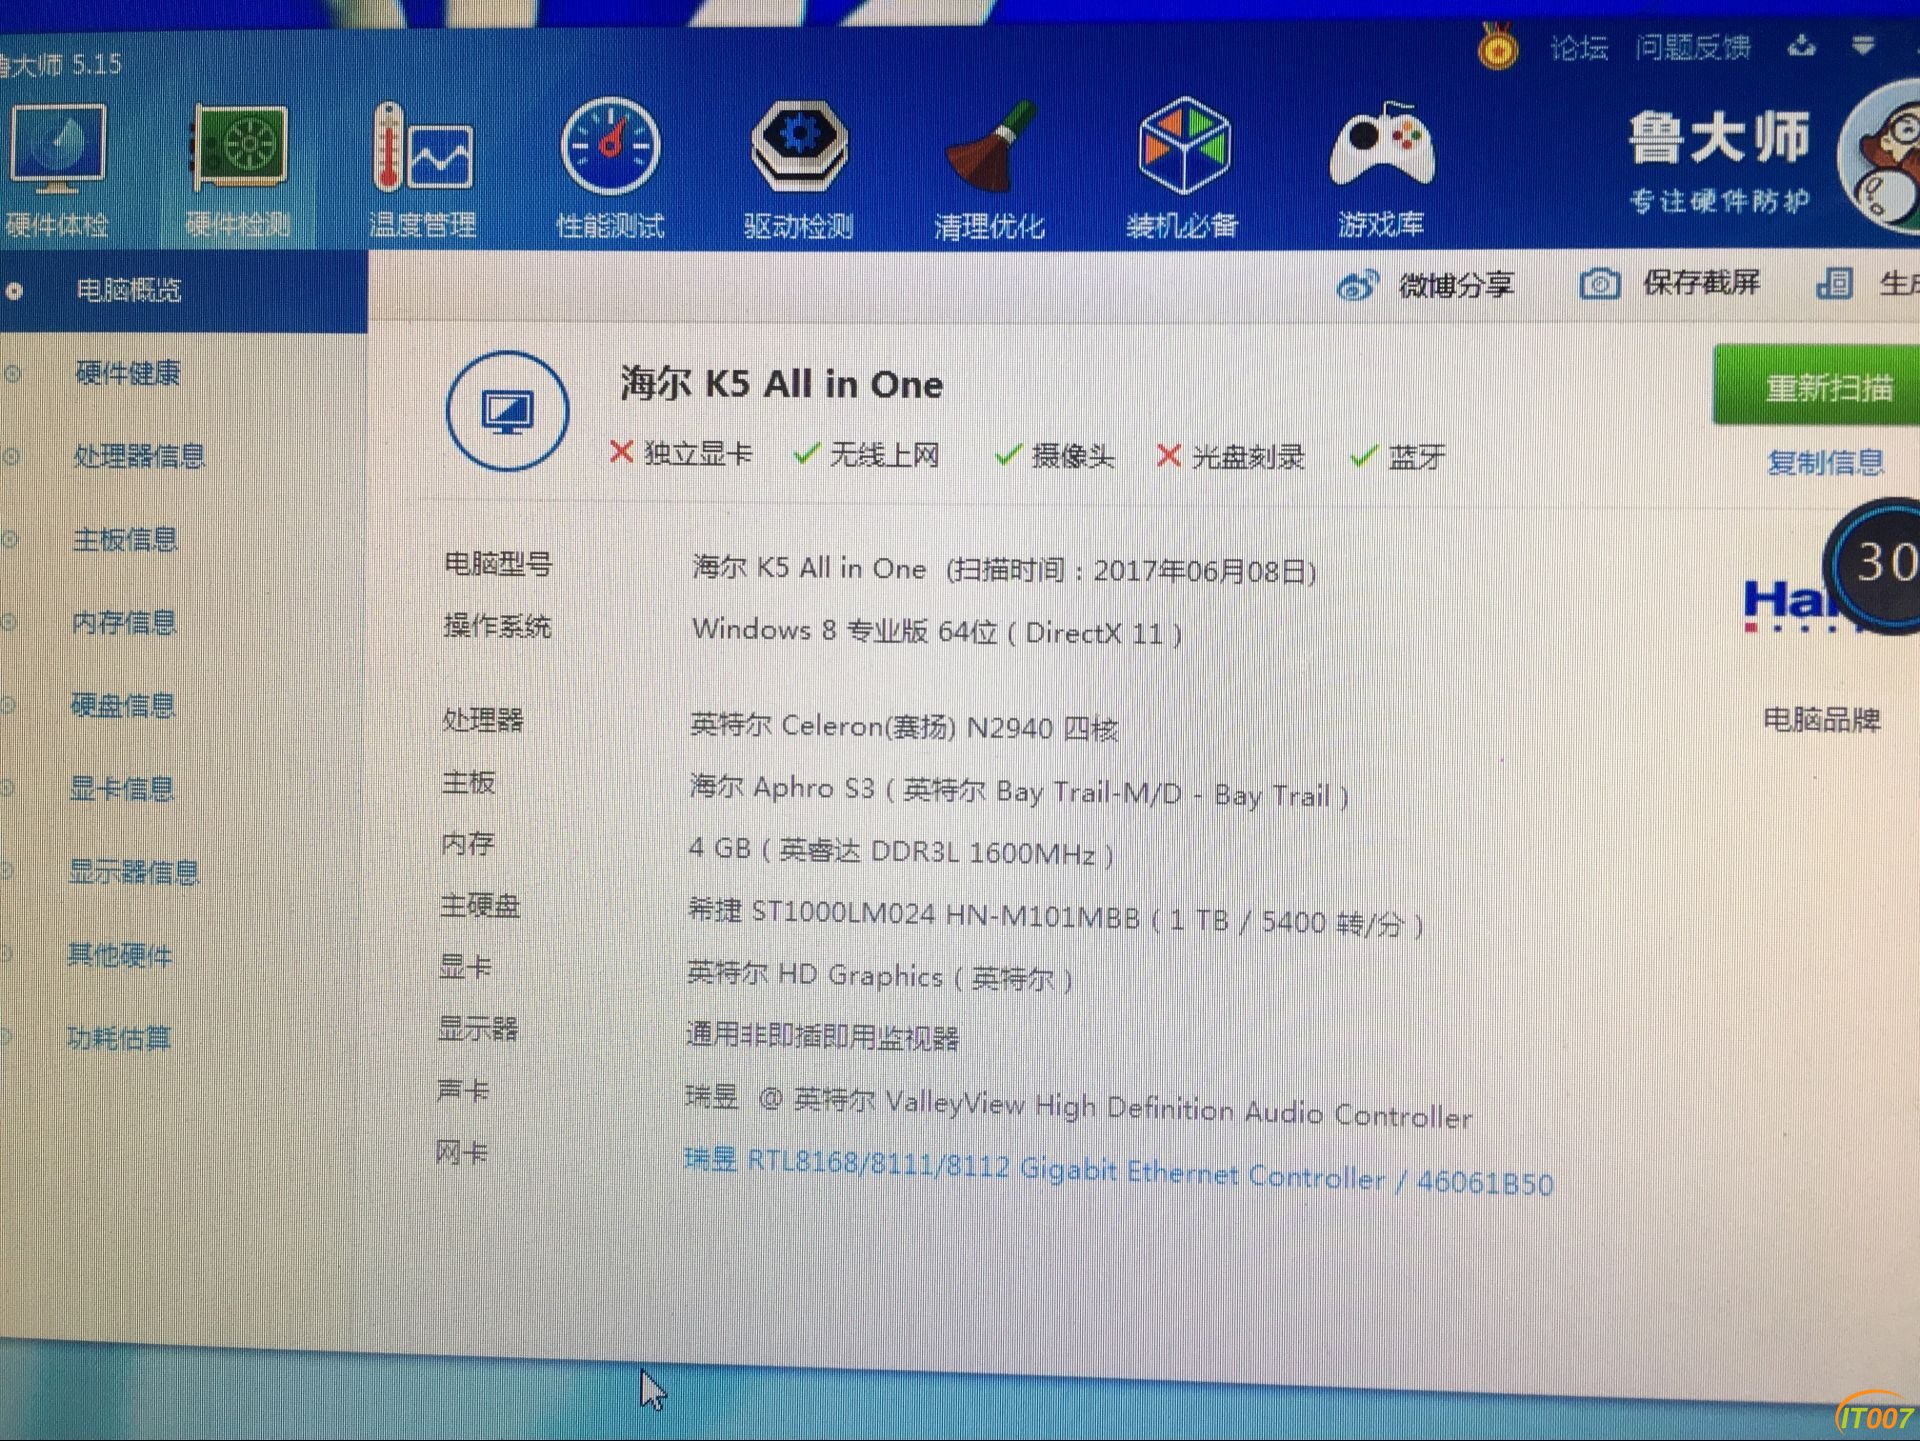Click 保存截屏 save screenshot text
Image resolution: width=1920 pixels, height=1441 pixels.
[x=1701, y=283]
